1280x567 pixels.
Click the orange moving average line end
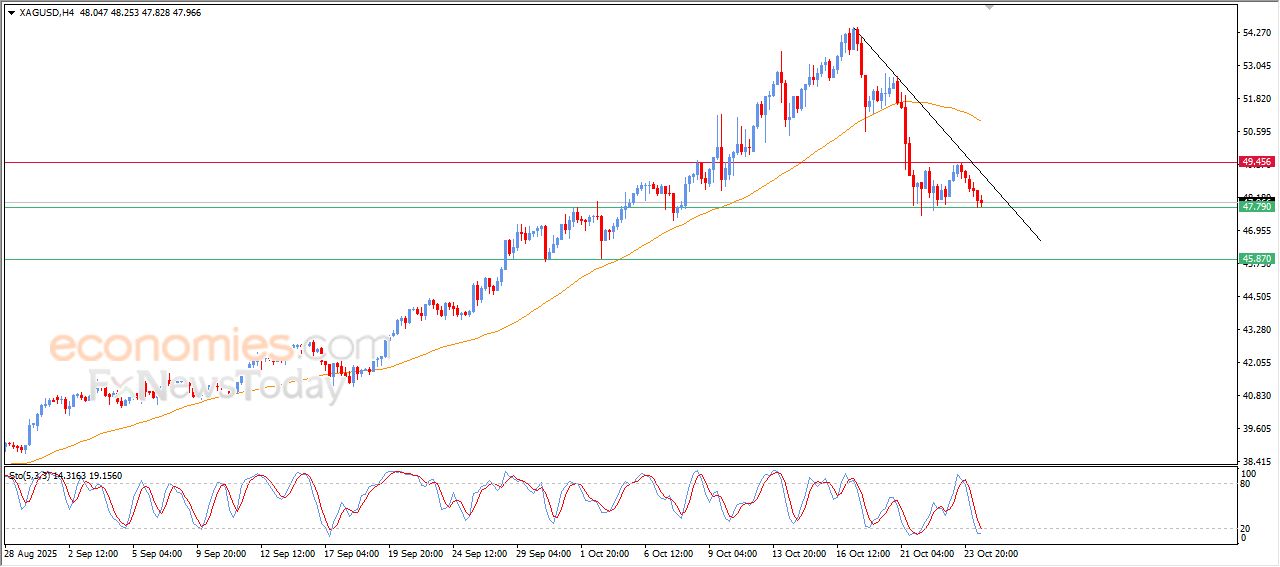coord(978,119)
